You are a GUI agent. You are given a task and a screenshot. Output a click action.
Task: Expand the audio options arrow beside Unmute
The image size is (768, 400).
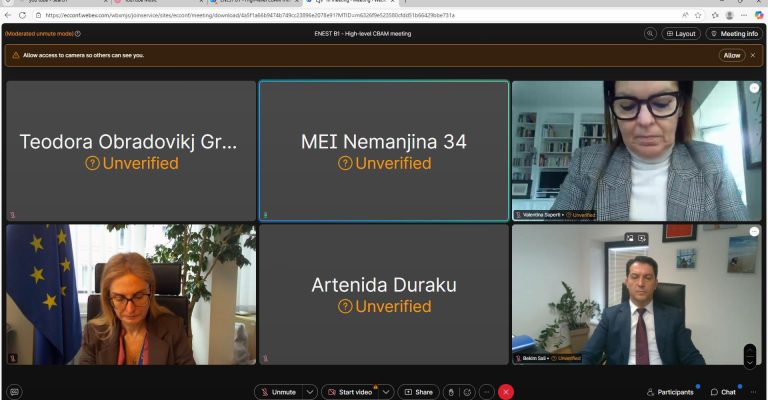[310, 392]
